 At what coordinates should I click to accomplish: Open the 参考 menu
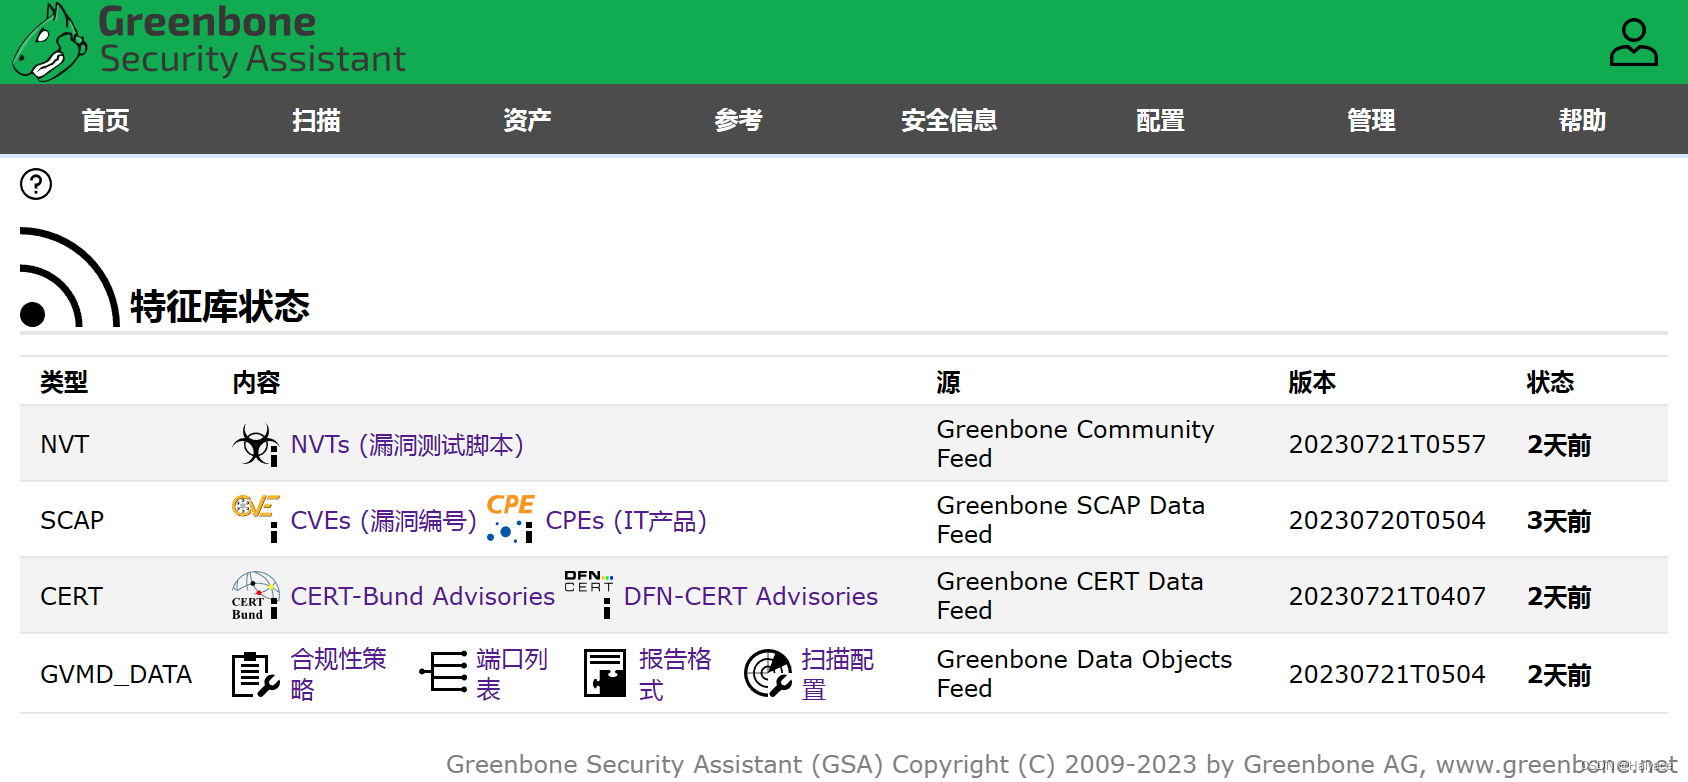point(738,120)
